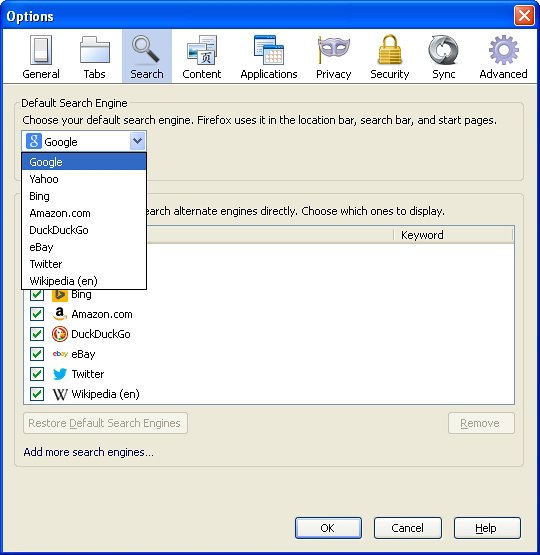Viewport: 540px width, 555px height.
Task: Select the Twitter row name in engine list
Action: (x=88, y=374)
